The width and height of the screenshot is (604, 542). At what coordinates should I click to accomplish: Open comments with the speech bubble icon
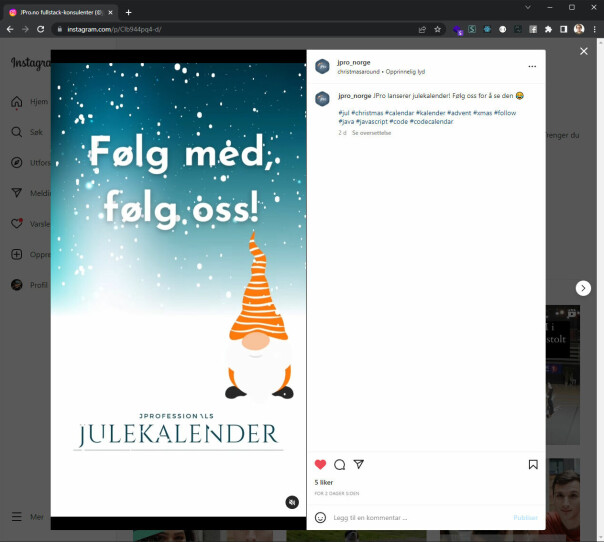[x=339, y=465]
